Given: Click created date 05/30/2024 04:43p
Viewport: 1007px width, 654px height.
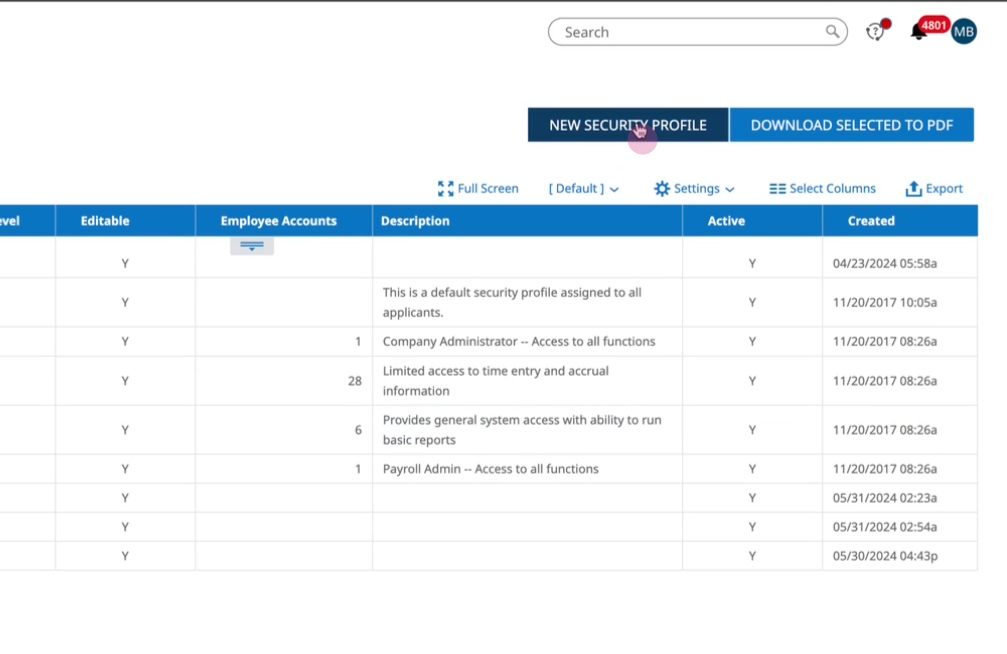Looking at the screenshot, I should [884, 556].
